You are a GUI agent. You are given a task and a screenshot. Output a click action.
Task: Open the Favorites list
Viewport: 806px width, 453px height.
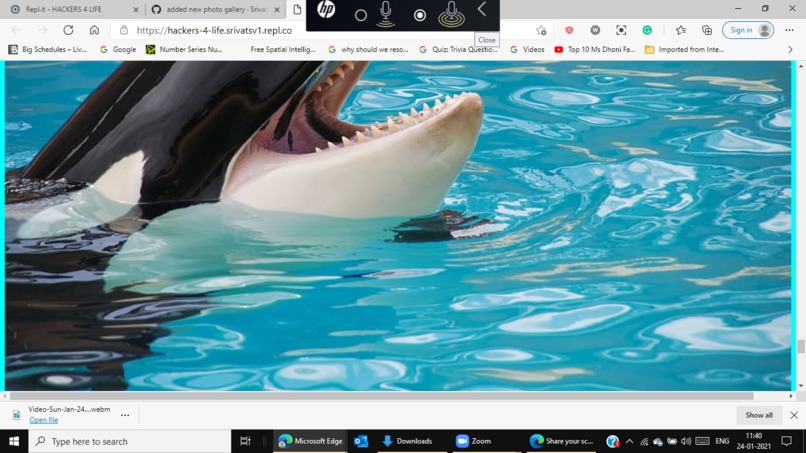[681, 30]
